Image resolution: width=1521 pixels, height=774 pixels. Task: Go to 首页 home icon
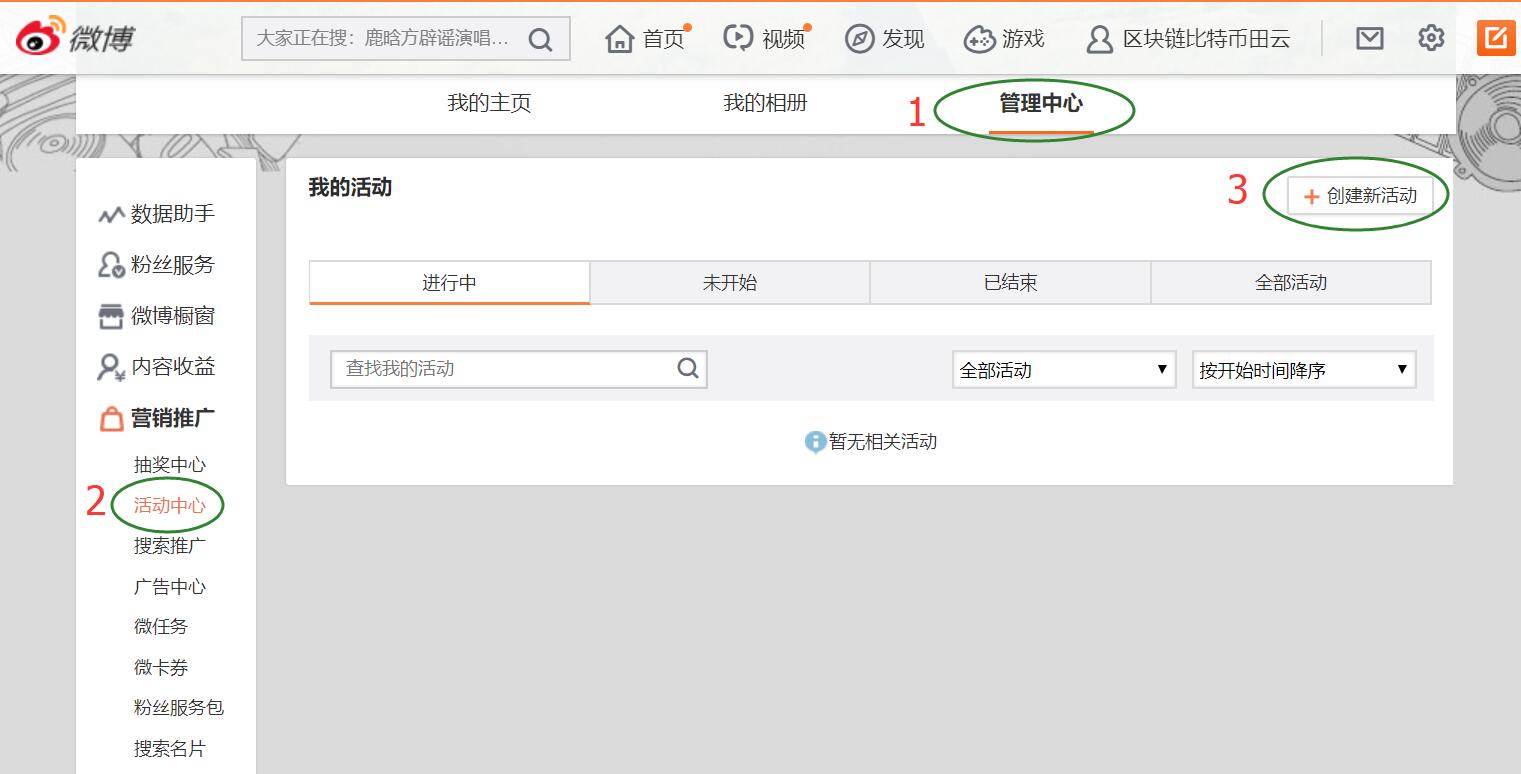(x=620, y=39)
